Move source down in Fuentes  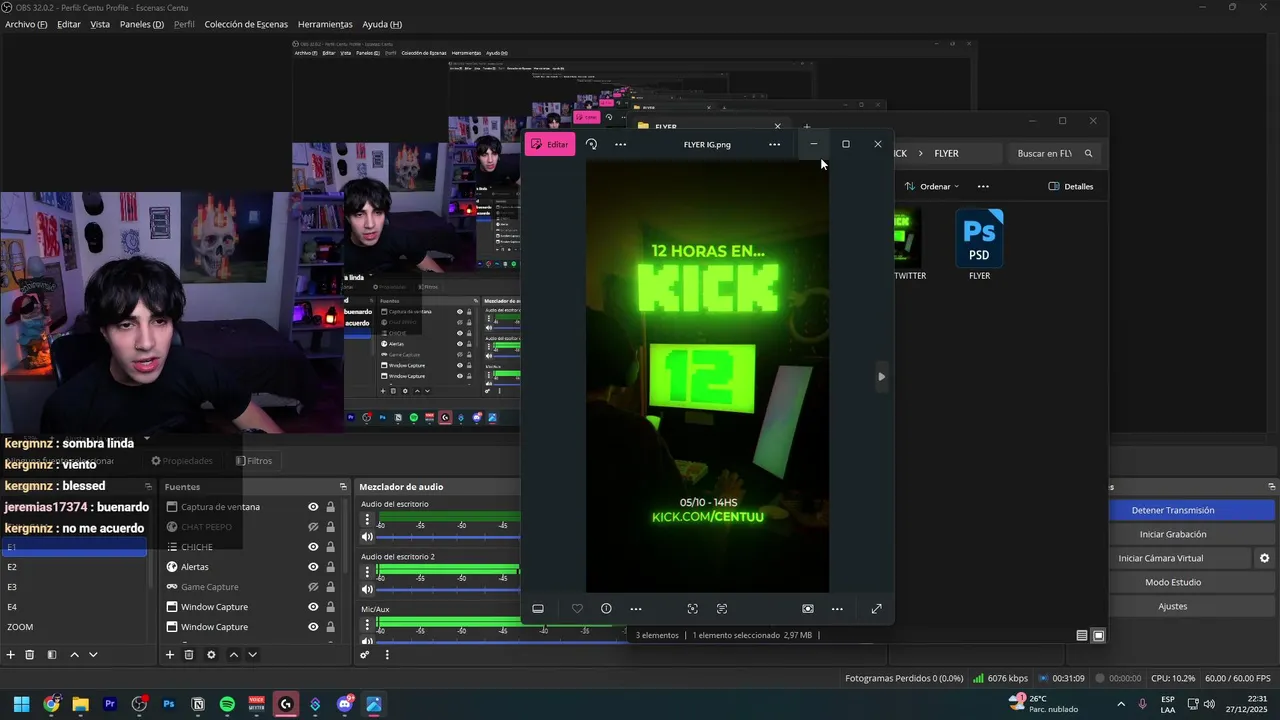(x=252, y=655)
